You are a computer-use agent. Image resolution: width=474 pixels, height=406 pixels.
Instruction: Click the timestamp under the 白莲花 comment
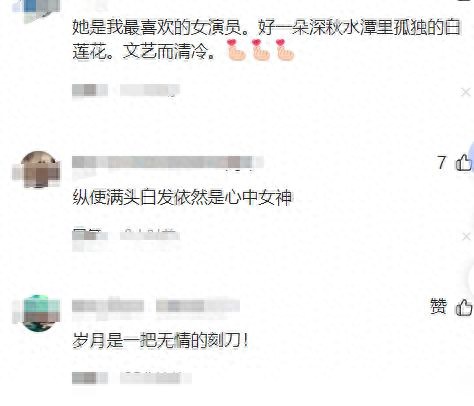[x=150, y=90]
